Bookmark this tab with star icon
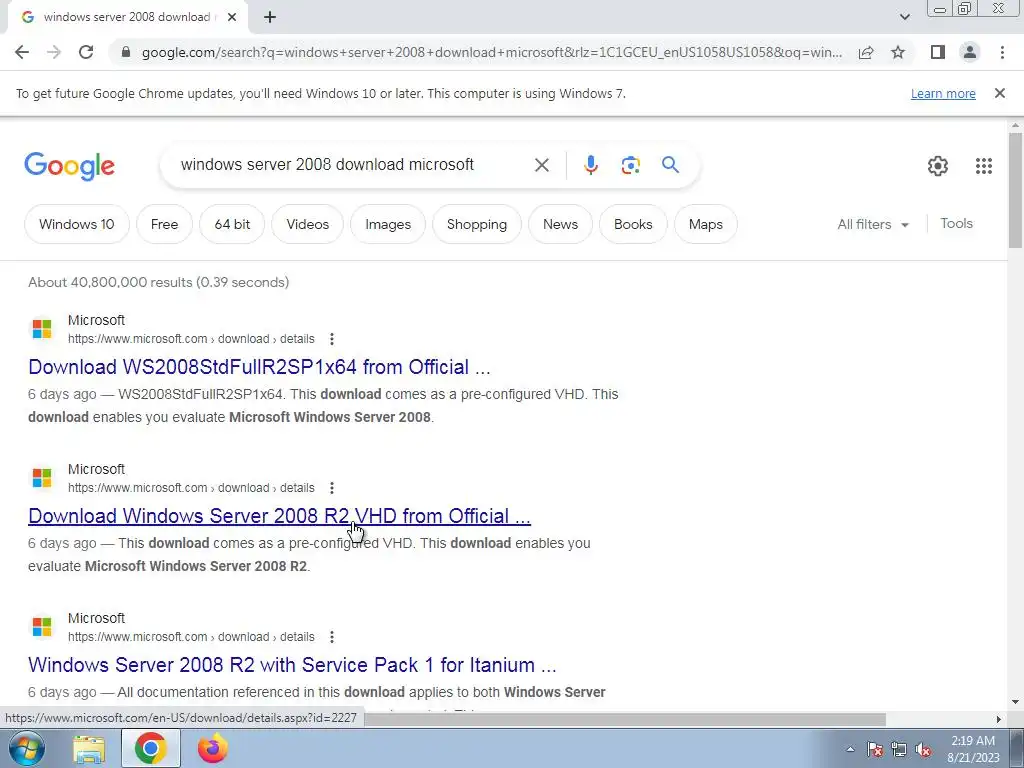 898,52
